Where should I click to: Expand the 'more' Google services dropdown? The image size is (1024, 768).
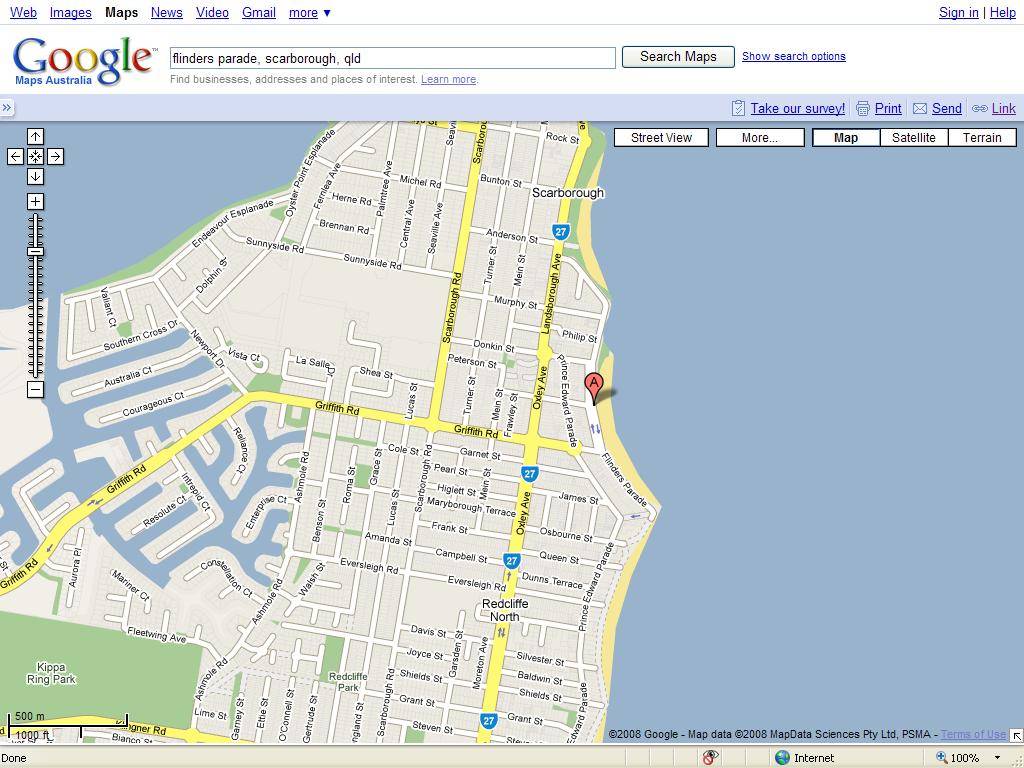[x=309, y=13]
